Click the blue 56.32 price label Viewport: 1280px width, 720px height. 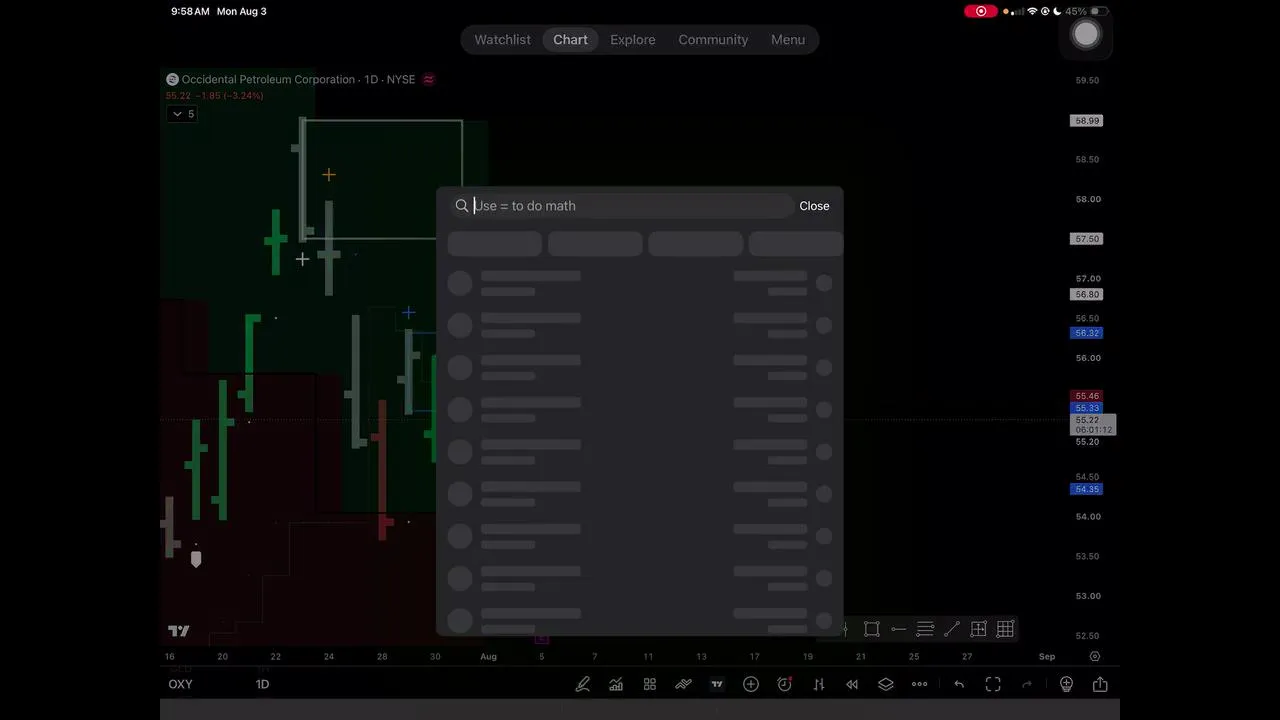[1086, 333]
